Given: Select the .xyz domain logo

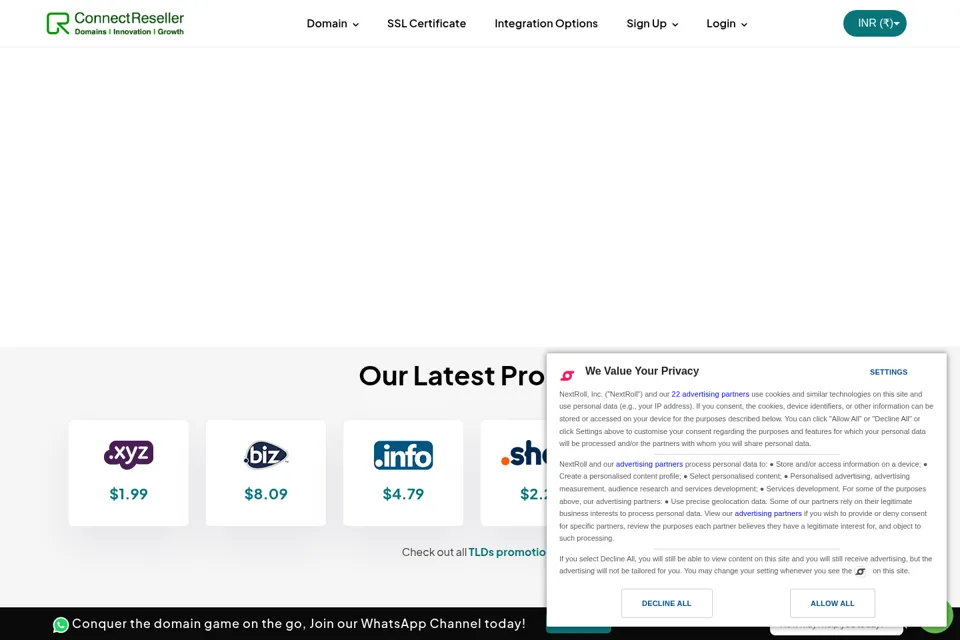Looking at the screenshot, I should coord(129,454).
